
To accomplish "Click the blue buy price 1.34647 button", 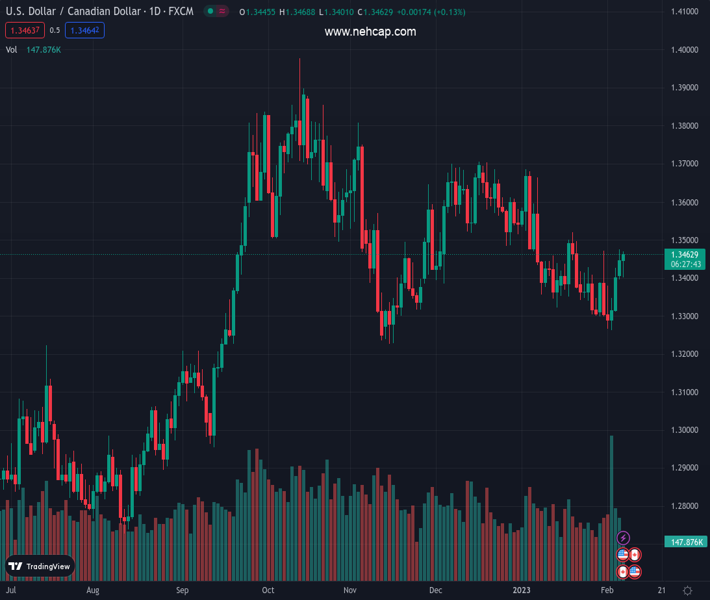I will click(x=84, y=31).
